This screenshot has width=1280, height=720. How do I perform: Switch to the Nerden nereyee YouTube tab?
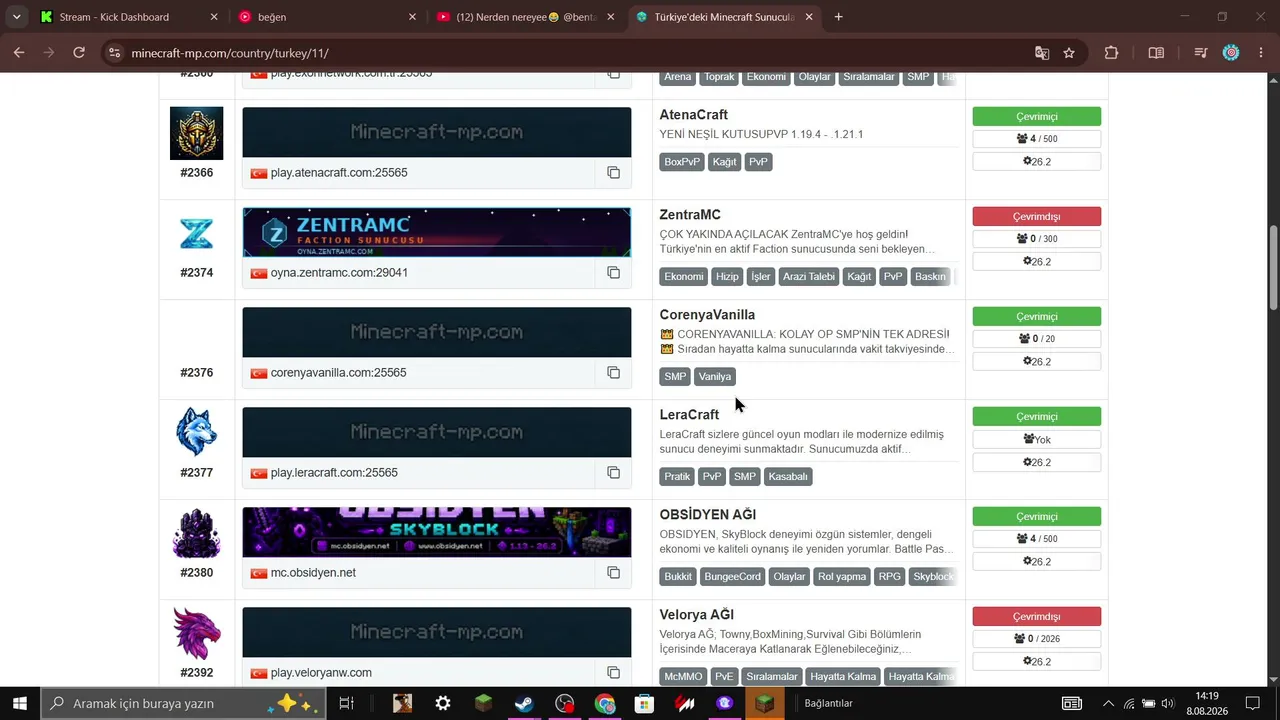tap(528, 17)
